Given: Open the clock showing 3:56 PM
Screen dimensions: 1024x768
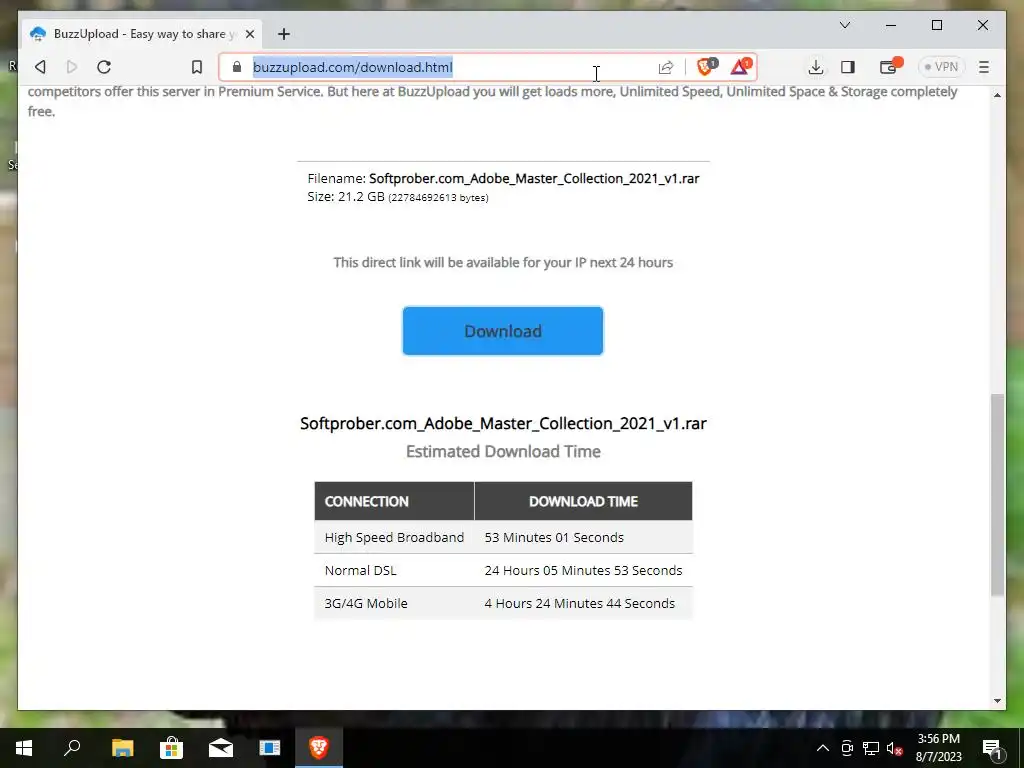Looking at the screenshot, I should [938, 748].
